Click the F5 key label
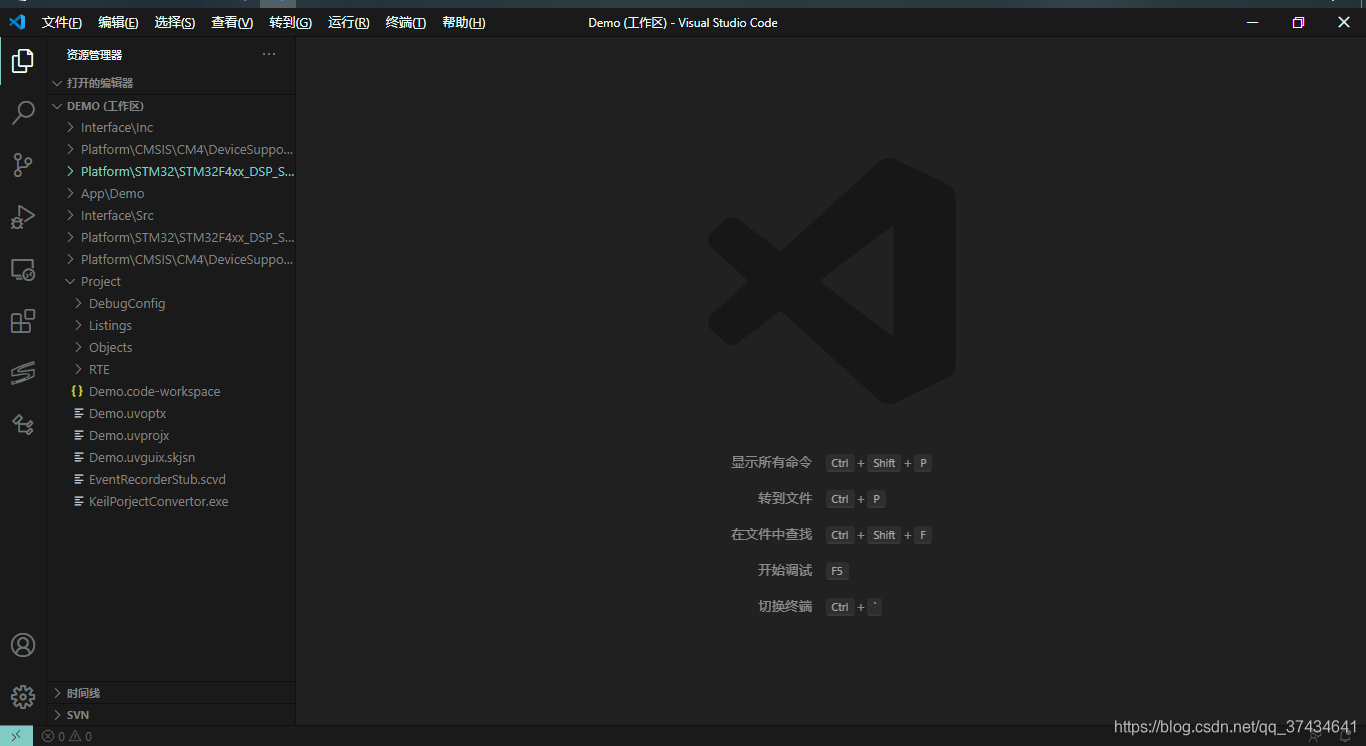1366x746 pixels. click(x=837, y=571)
